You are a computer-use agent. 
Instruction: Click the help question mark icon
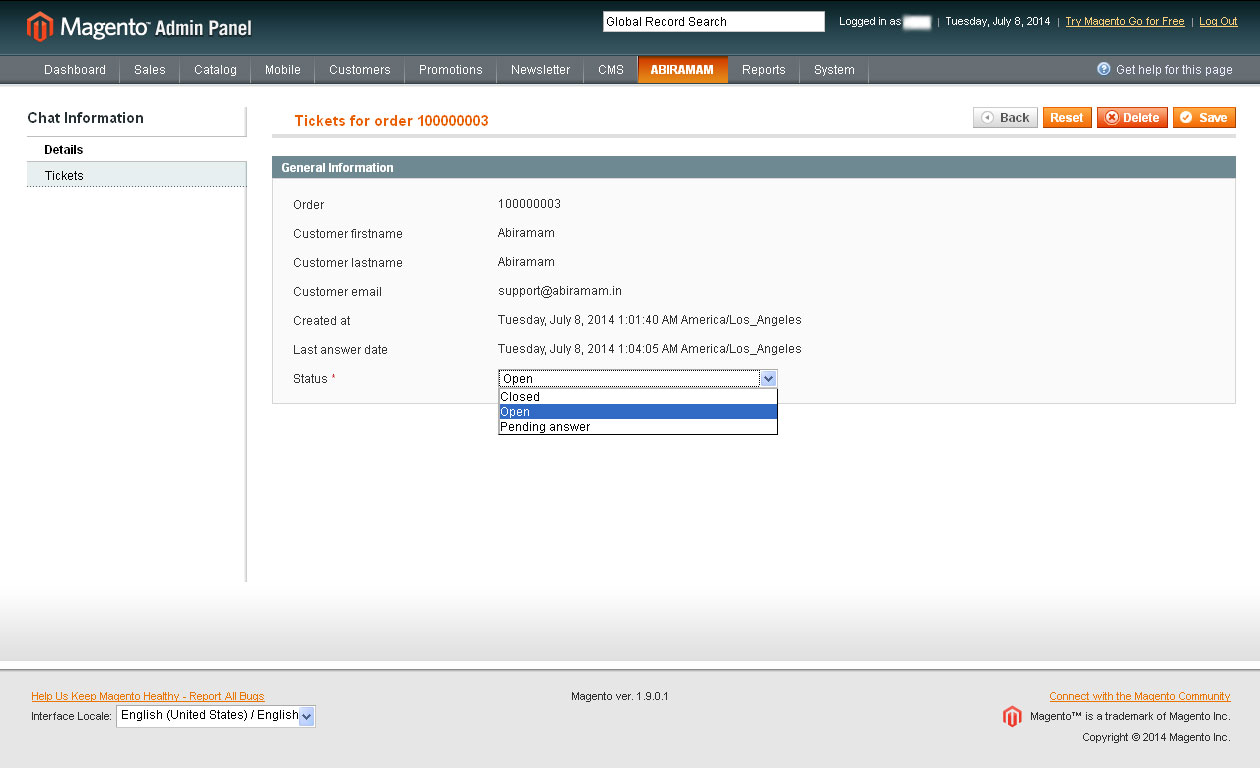pos(1104,69)
